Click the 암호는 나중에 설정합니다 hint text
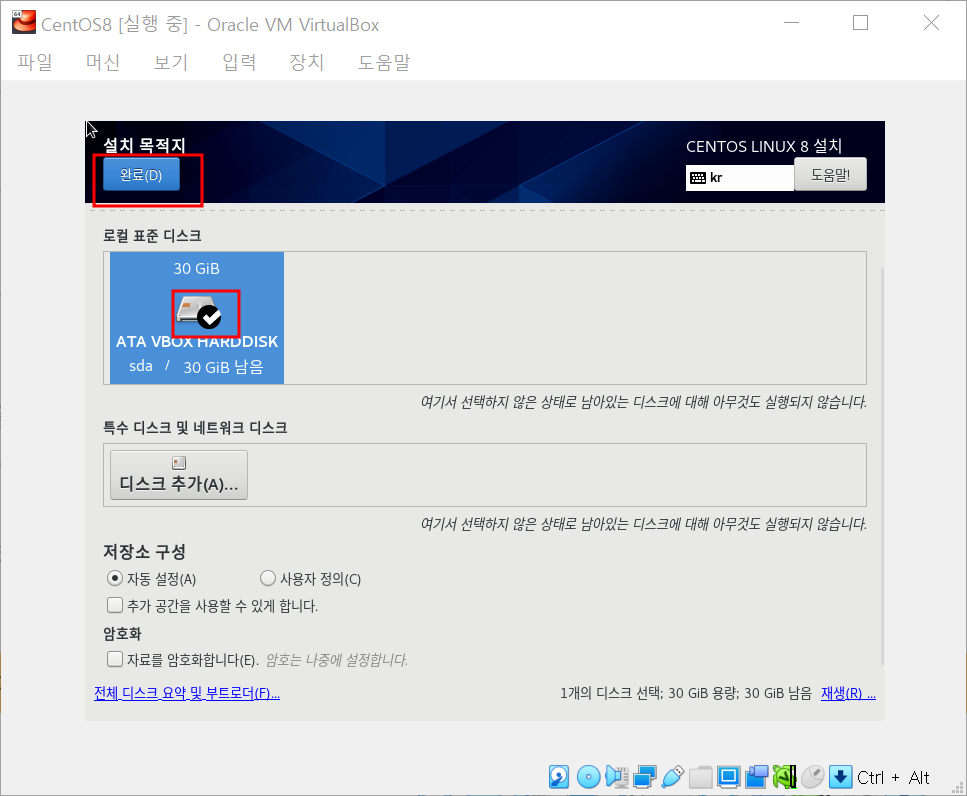Image resolution: width=967 pixels, height=796 pixels. [337, 660]
